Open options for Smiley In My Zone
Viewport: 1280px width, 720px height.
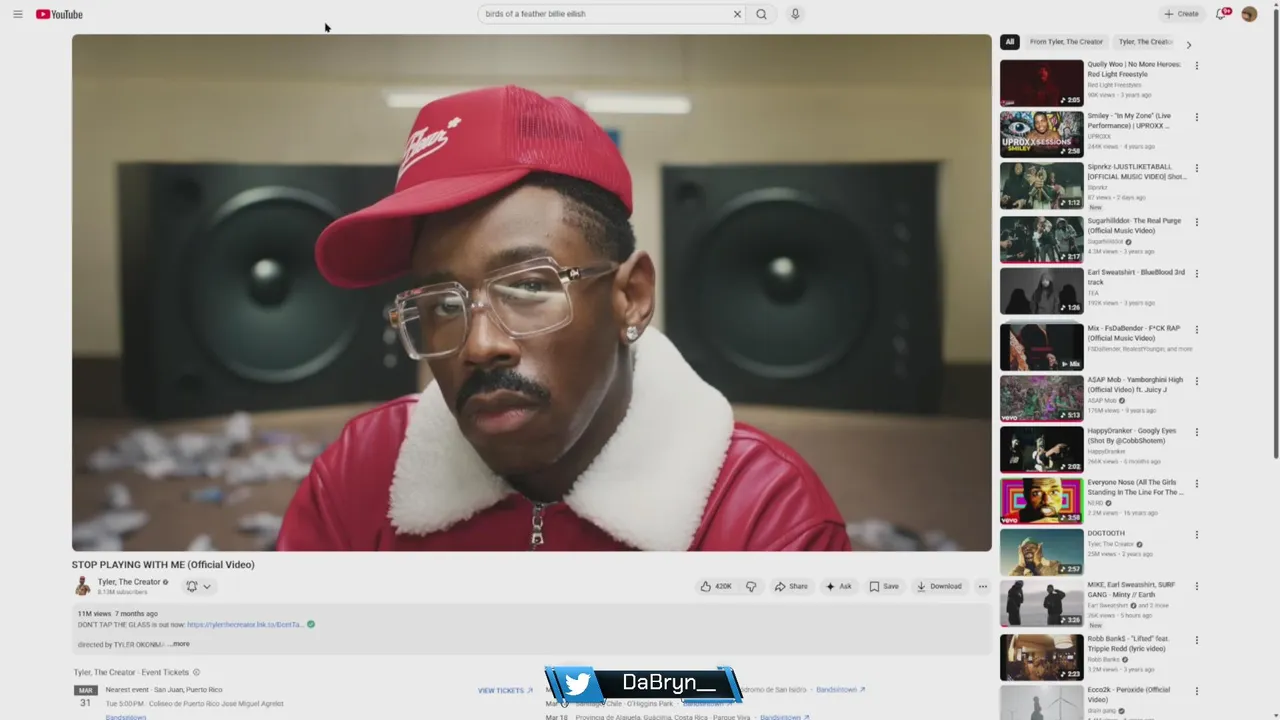pyautogui.click(x=1196, y=117)
